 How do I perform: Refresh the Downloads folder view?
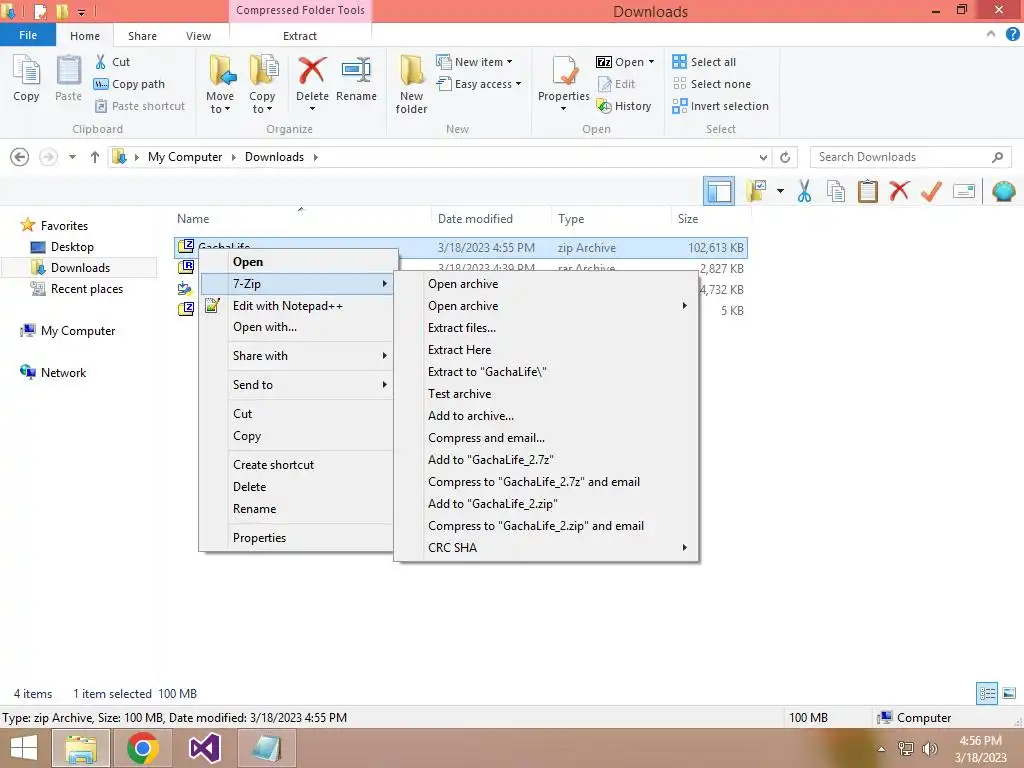coord(785,157)
